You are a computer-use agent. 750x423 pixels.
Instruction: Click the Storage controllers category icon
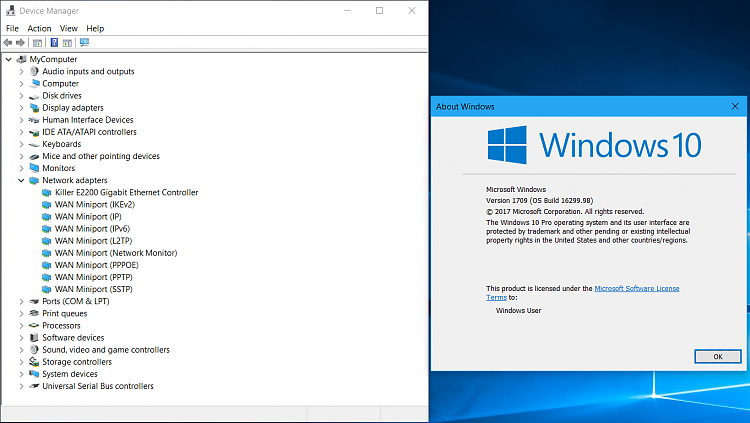[x=34, y=362]
